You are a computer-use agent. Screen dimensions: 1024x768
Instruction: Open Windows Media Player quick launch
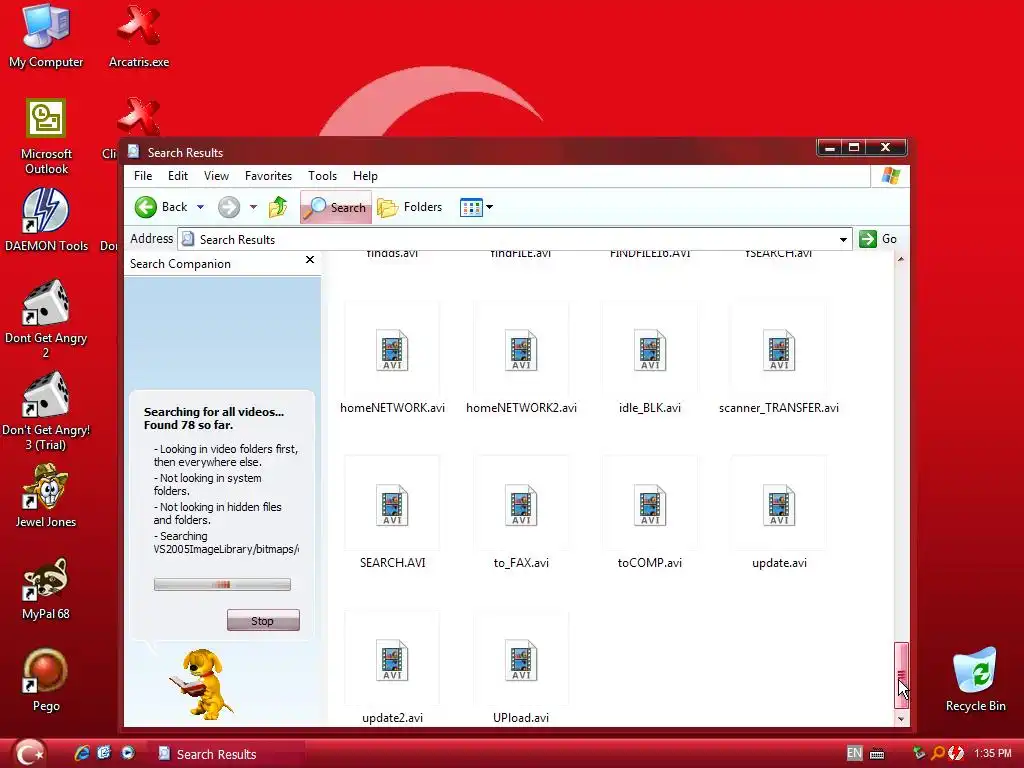(128, 753)
